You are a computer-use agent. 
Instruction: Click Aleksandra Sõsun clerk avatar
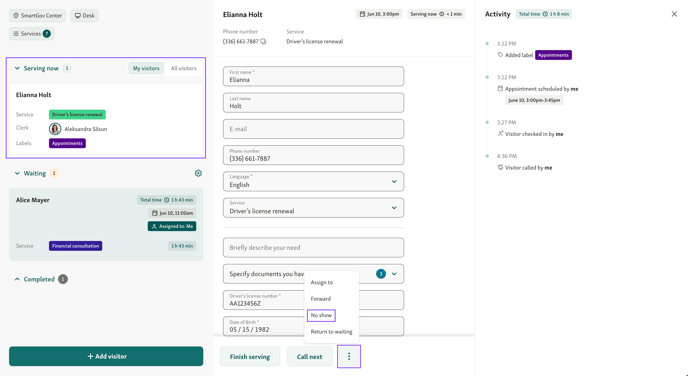[x=55, y=129]
